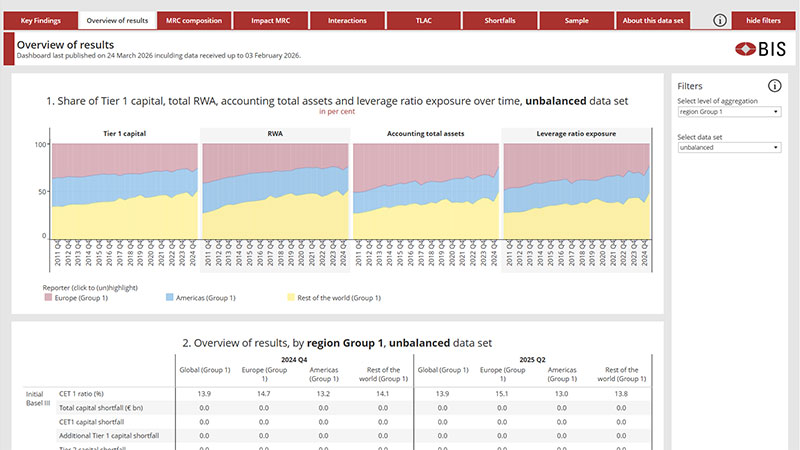Select the TLAC tab
The height and width of the screenshot is (450, 800).
pyautogui.click(x=423, y=20)
